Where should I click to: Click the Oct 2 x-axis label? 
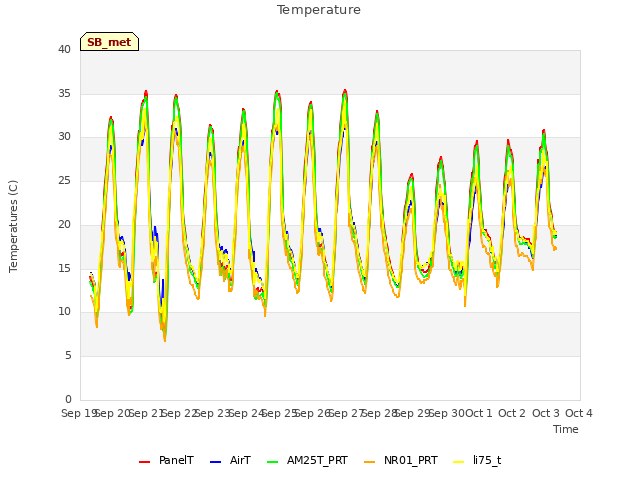512,413
